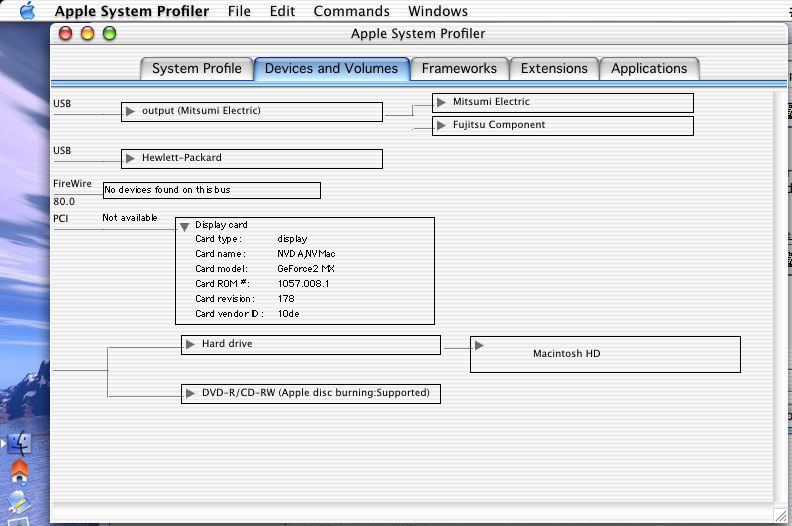Image resolution: width=792 pixels, height=526 pixels.
Task: Expand the output (Mitsumi Electric) USB entry
Action: tap(130, 111)
